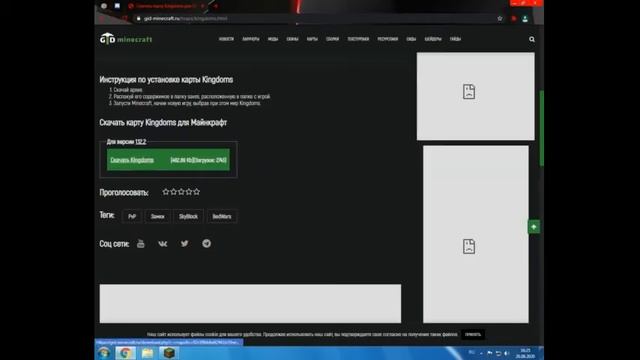Open the Ресурспаки menu item
640x360 pixels.
(x=388, y=39)
